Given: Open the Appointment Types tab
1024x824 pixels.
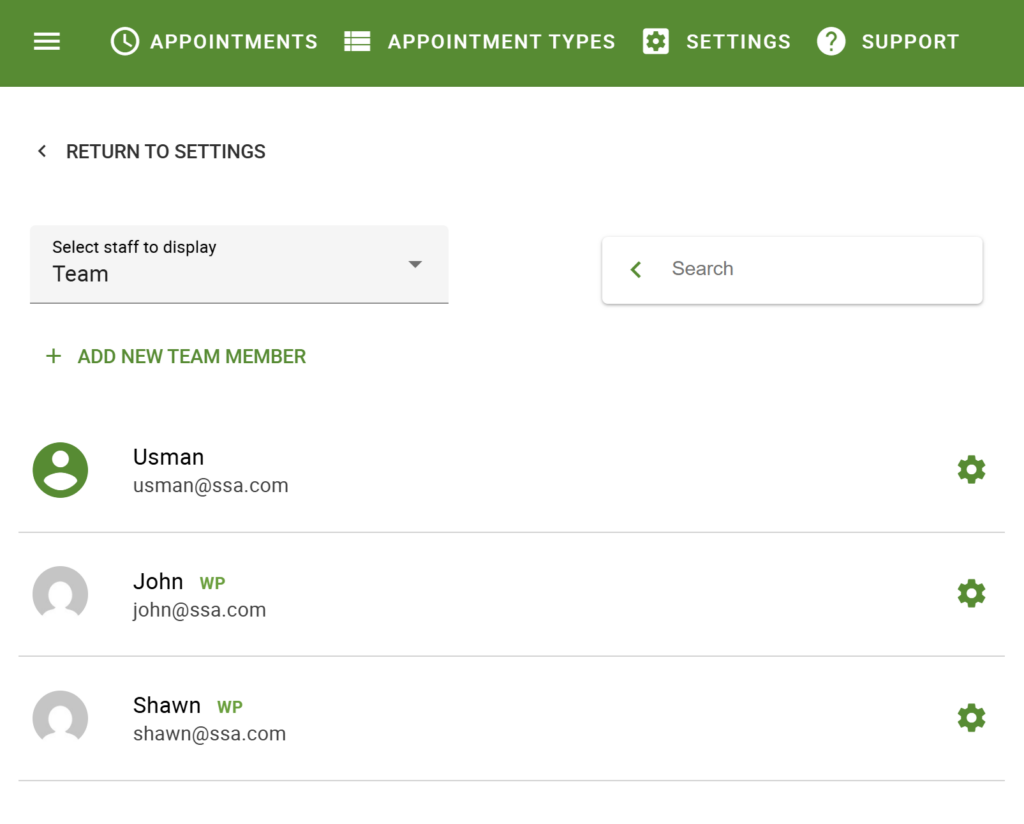Looking at the screenshot, I should pyautogui.click(x=480, y=42).
